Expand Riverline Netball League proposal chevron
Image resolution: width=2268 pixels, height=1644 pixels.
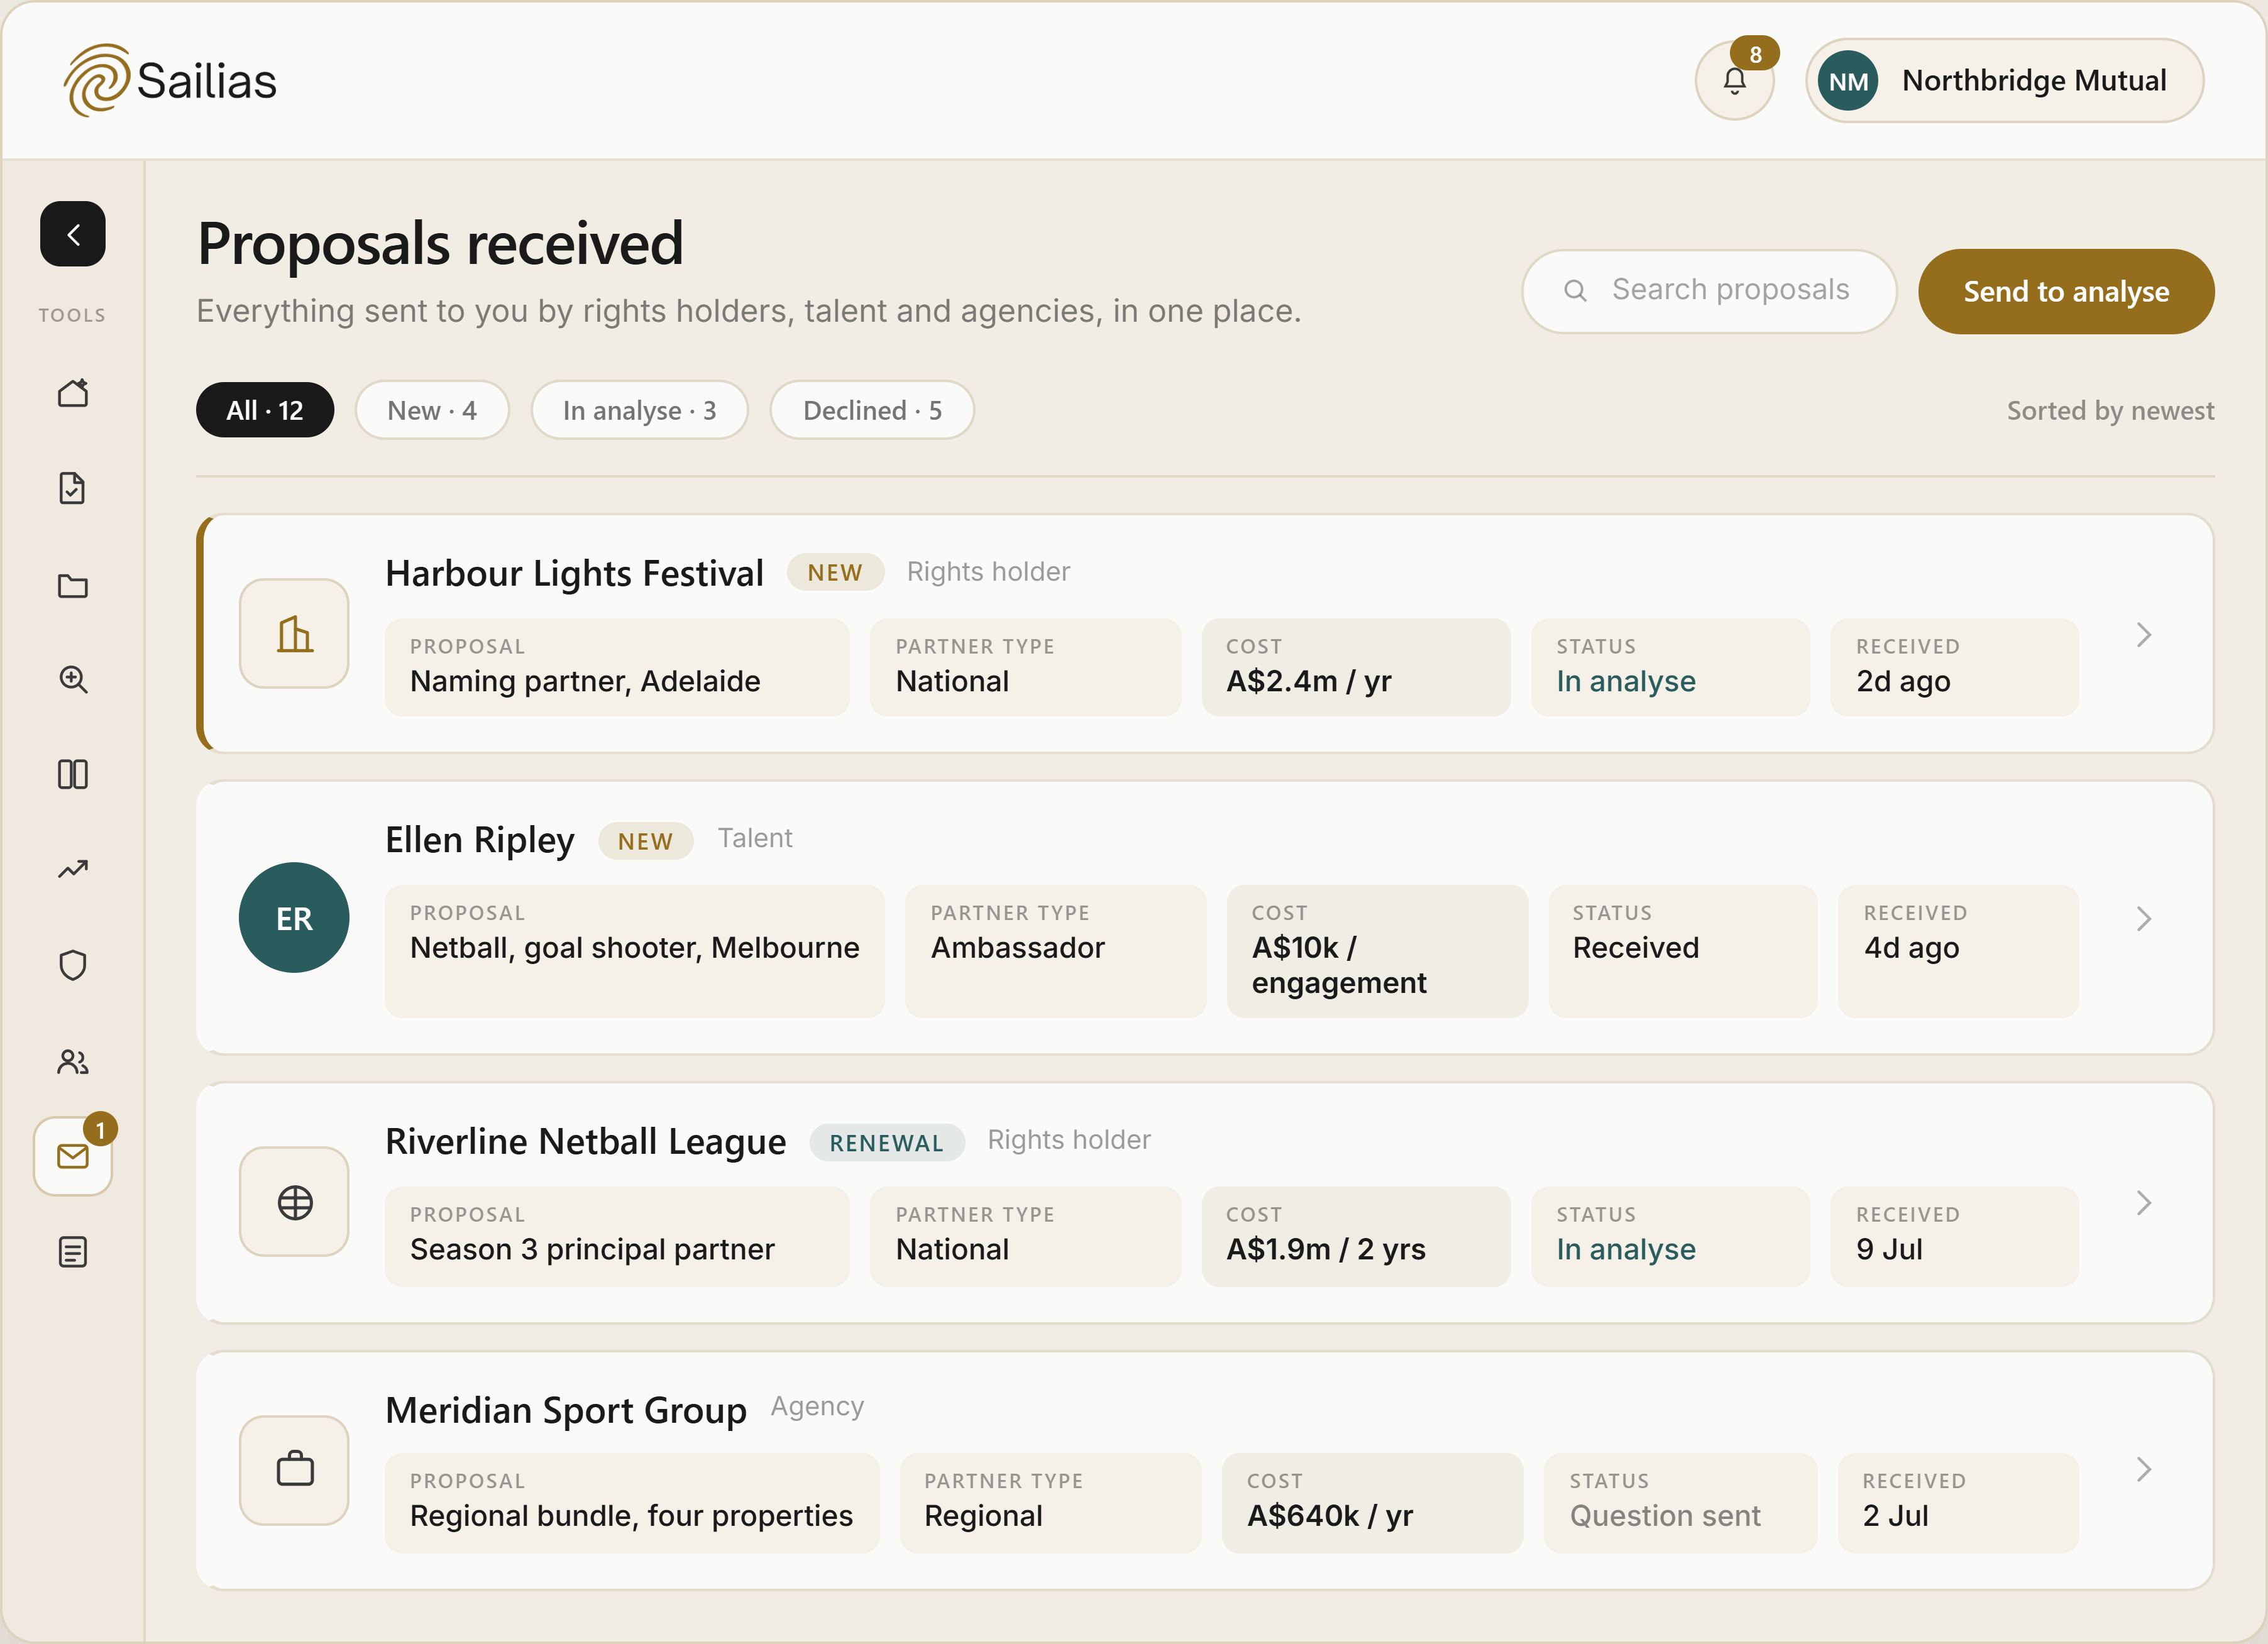(x=2143, y=1203)
